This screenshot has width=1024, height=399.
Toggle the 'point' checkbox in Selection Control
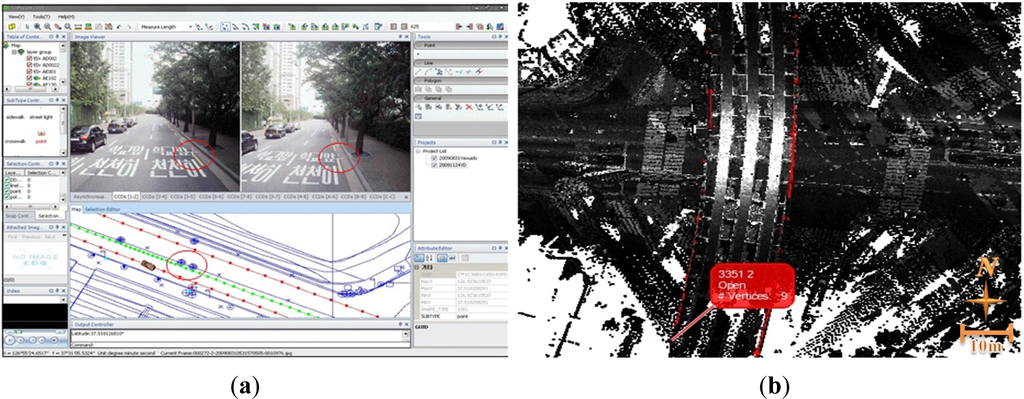click(x=7, y=190)
